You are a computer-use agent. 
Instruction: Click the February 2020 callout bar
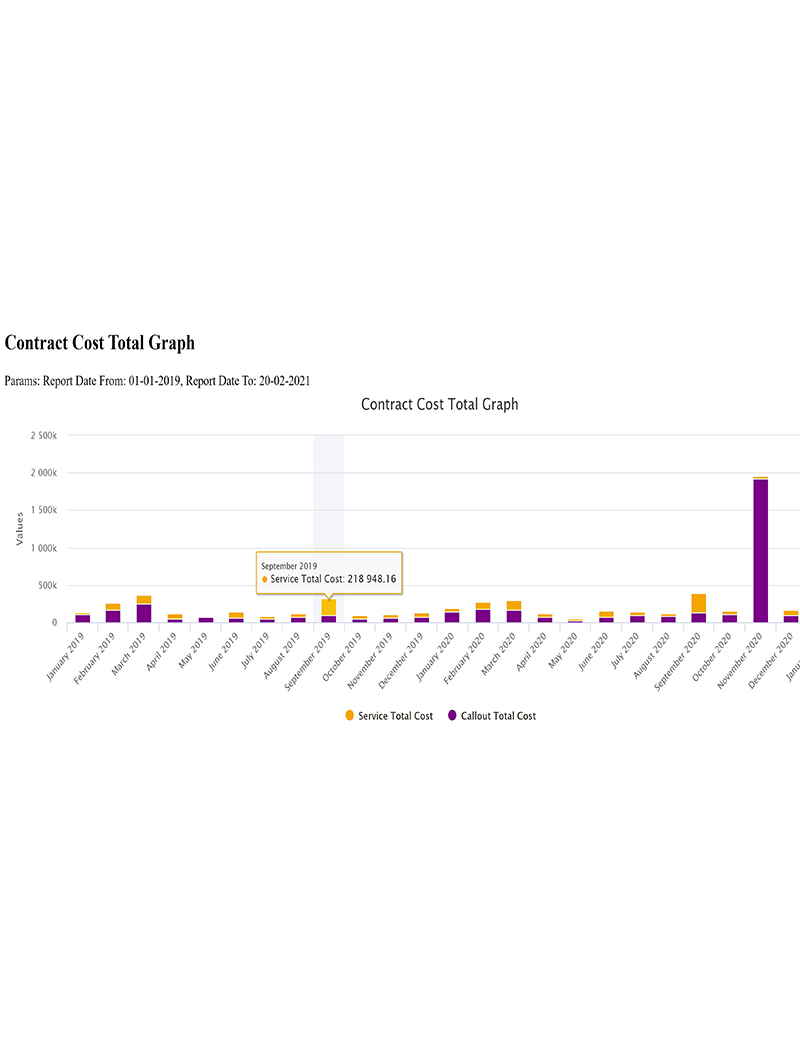483,616
